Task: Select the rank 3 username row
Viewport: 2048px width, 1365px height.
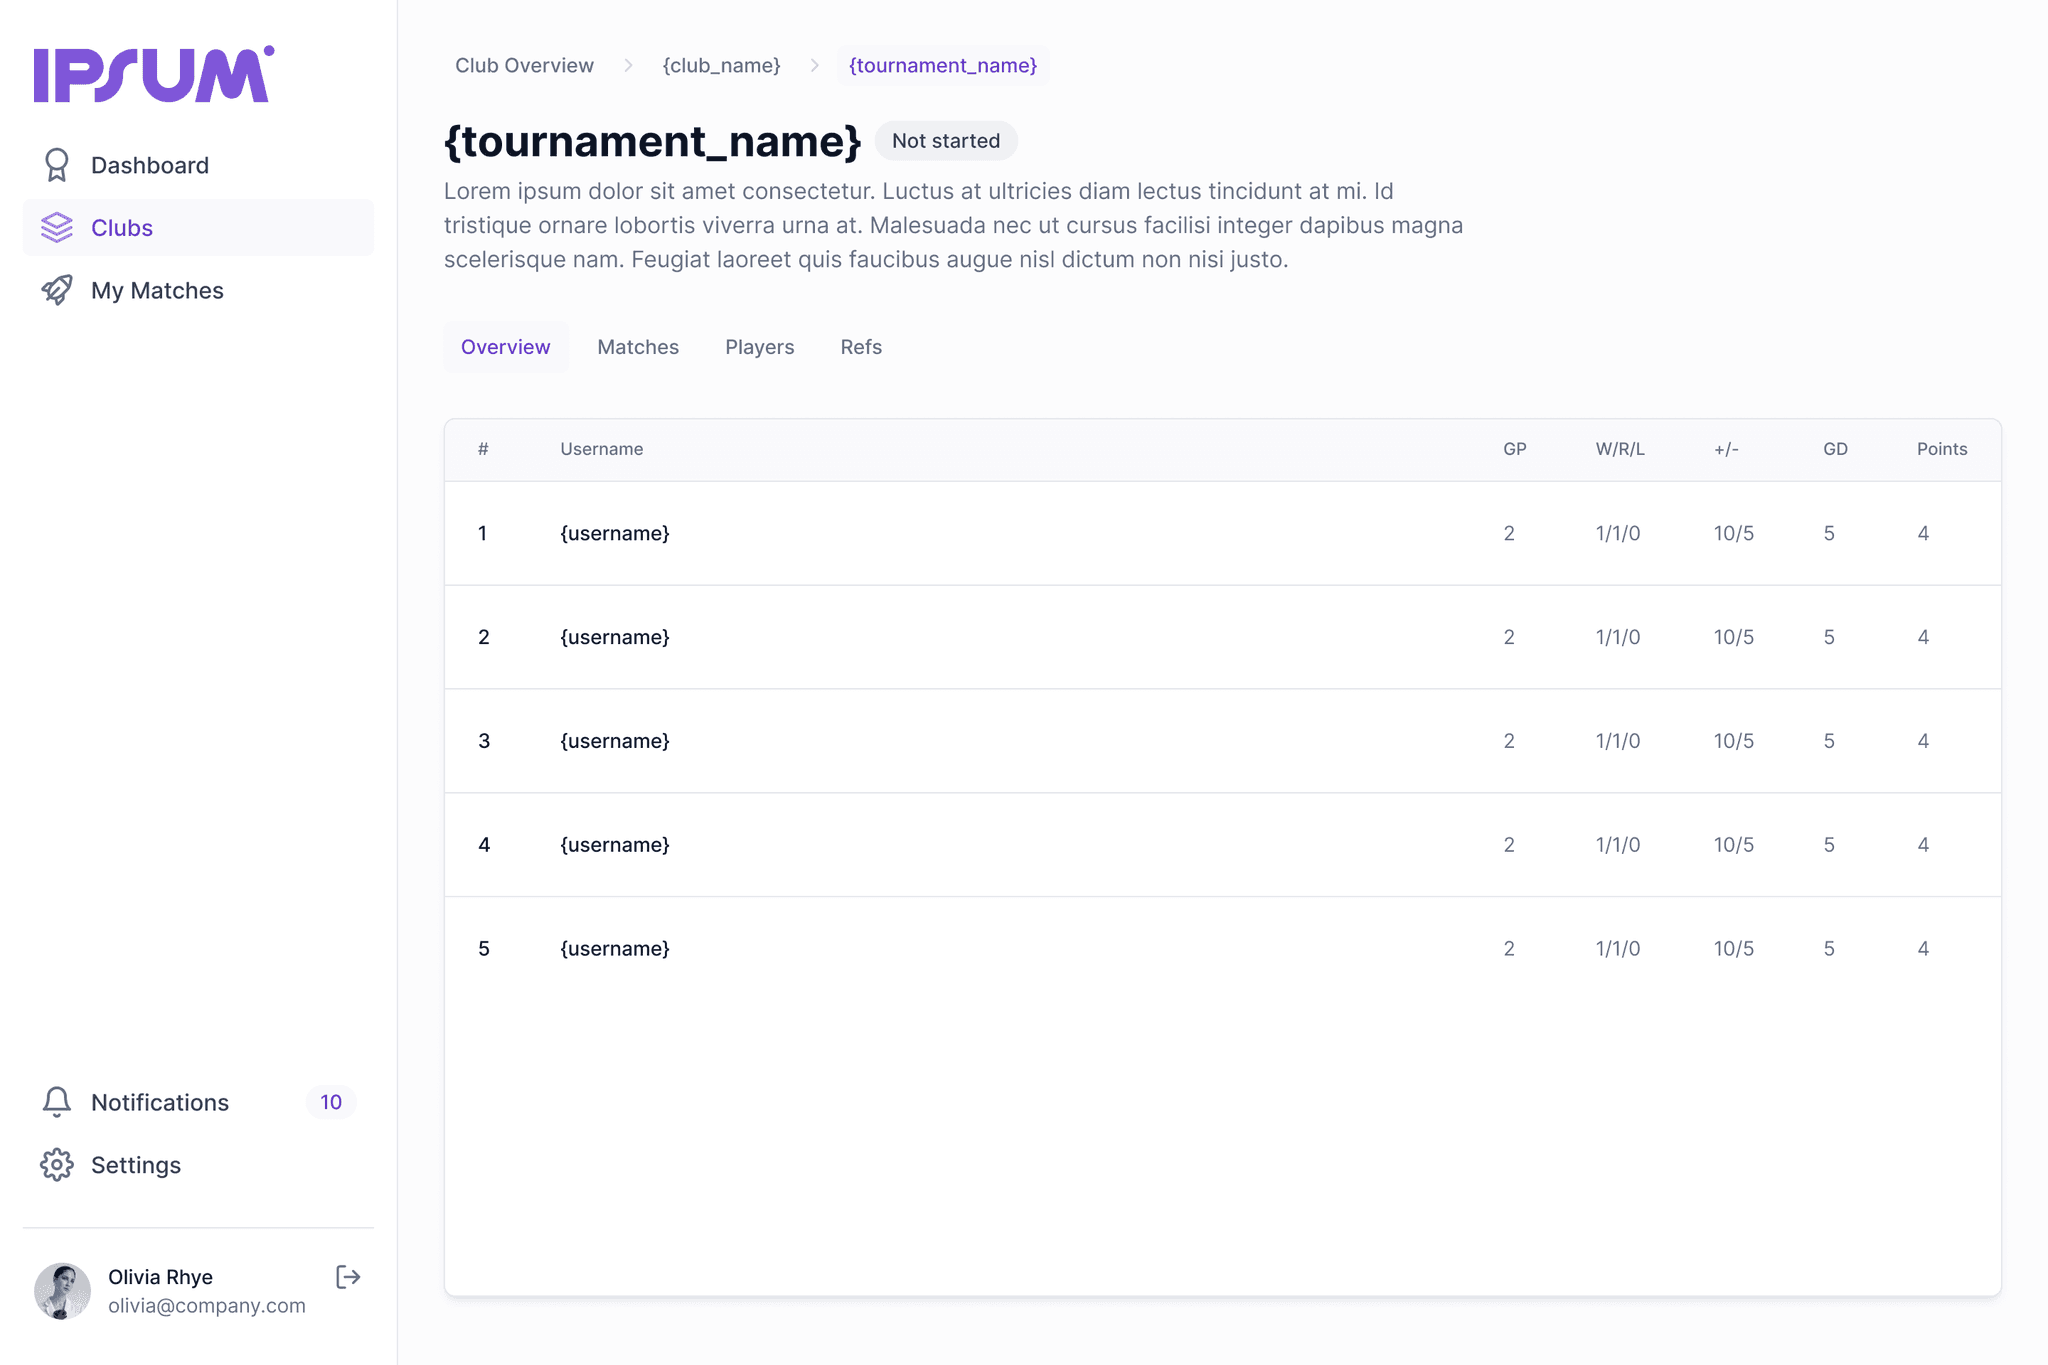Action: [x=615, y=741]
